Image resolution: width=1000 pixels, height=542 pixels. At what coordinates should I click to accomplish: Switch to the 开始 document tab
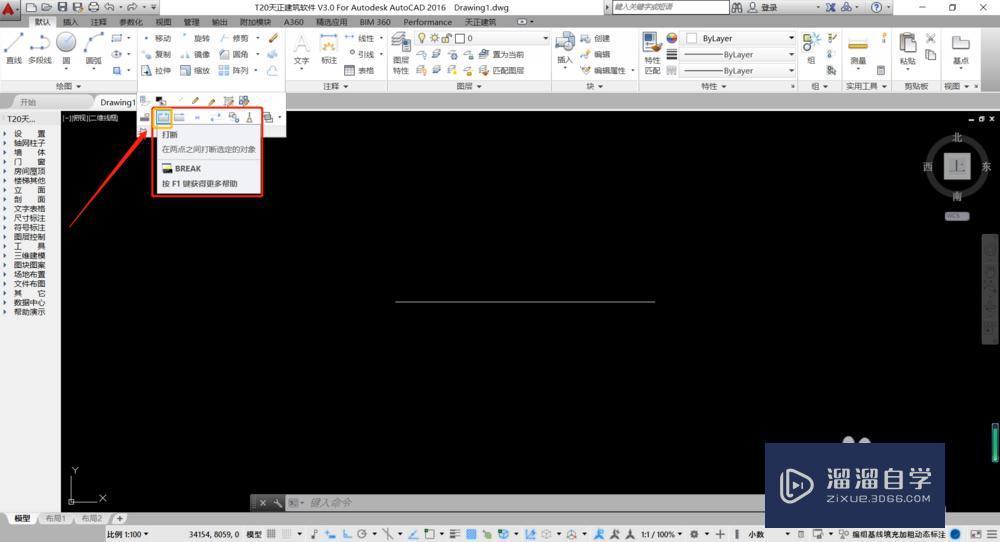coord(28,102)
